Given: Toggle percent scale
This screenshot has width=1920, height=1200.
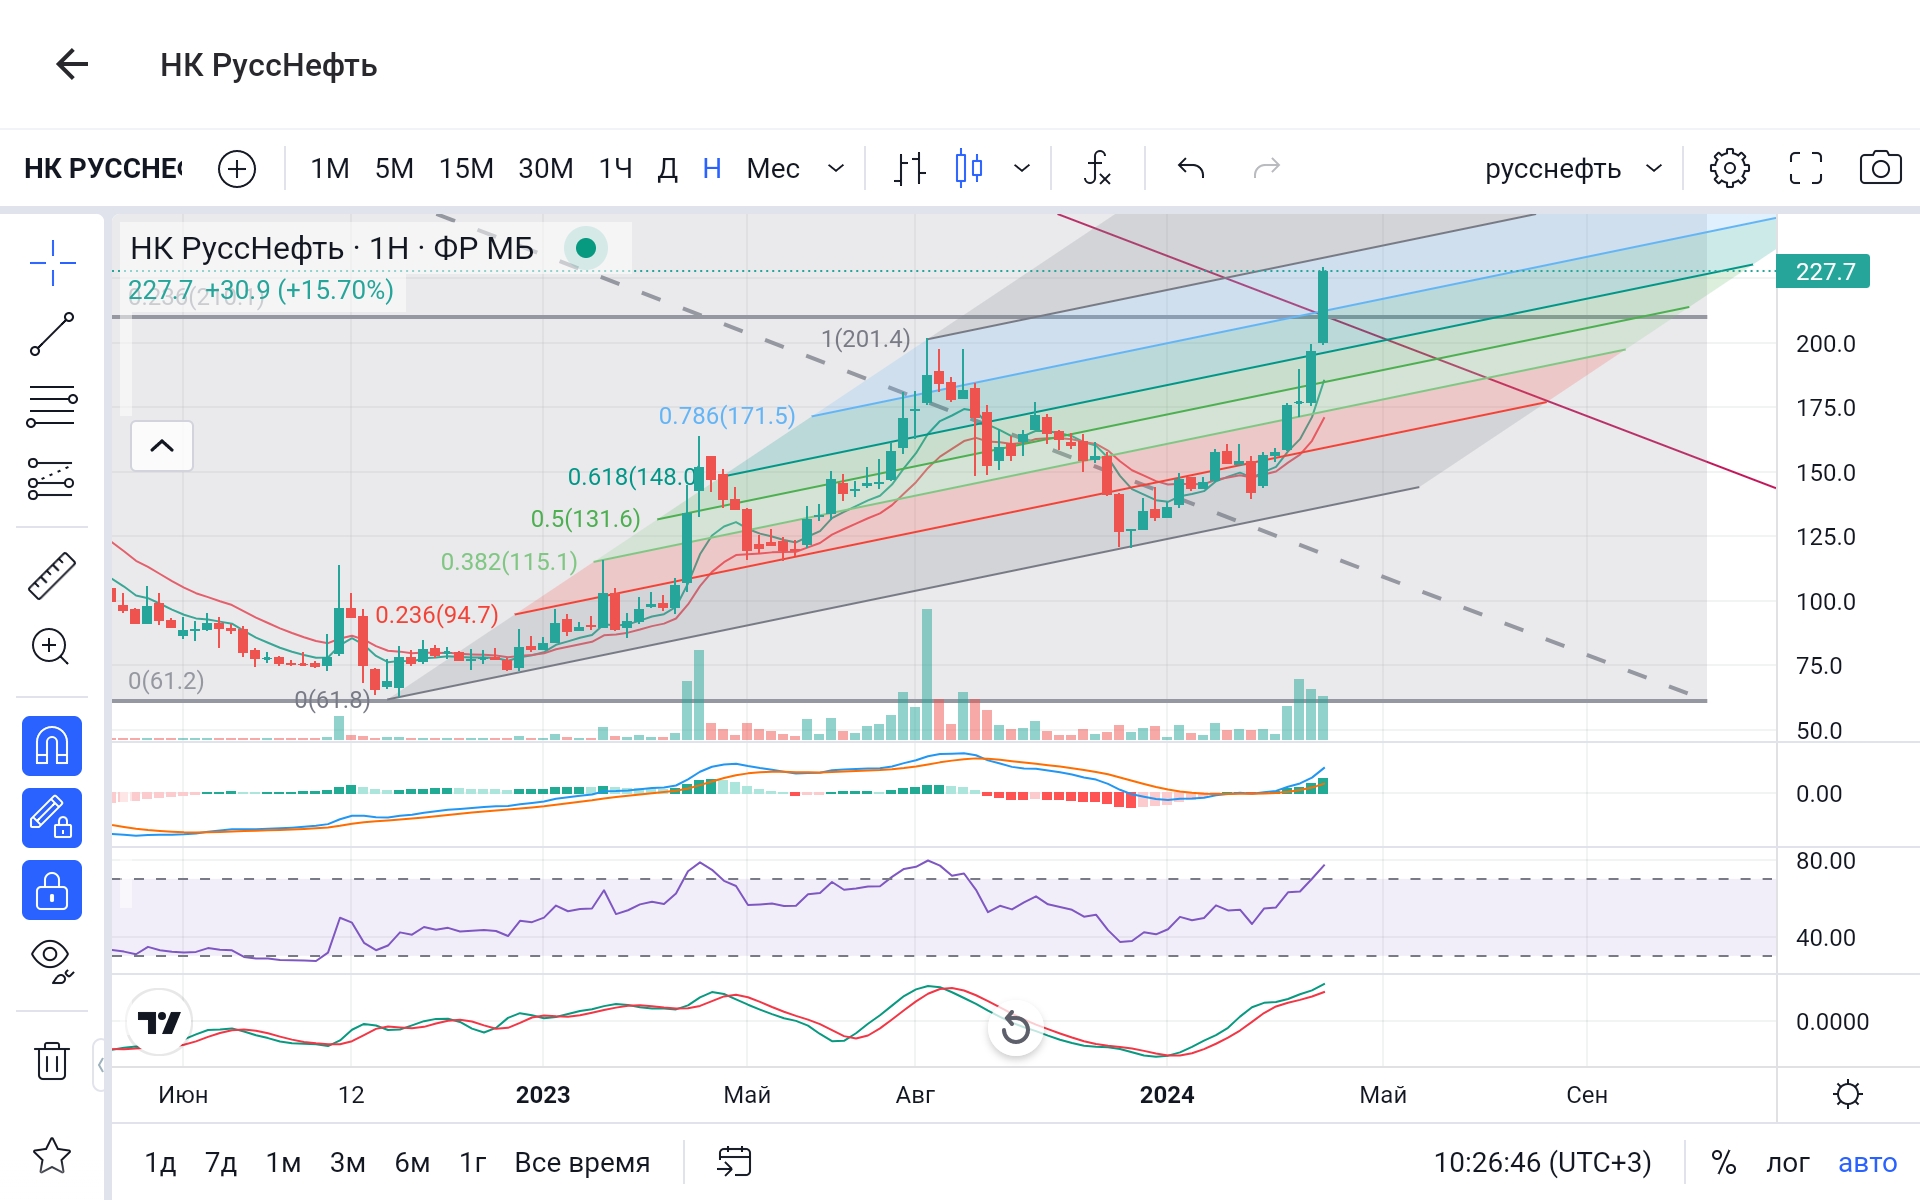Looking at the screenshot, I should tap(1723, 1162).
